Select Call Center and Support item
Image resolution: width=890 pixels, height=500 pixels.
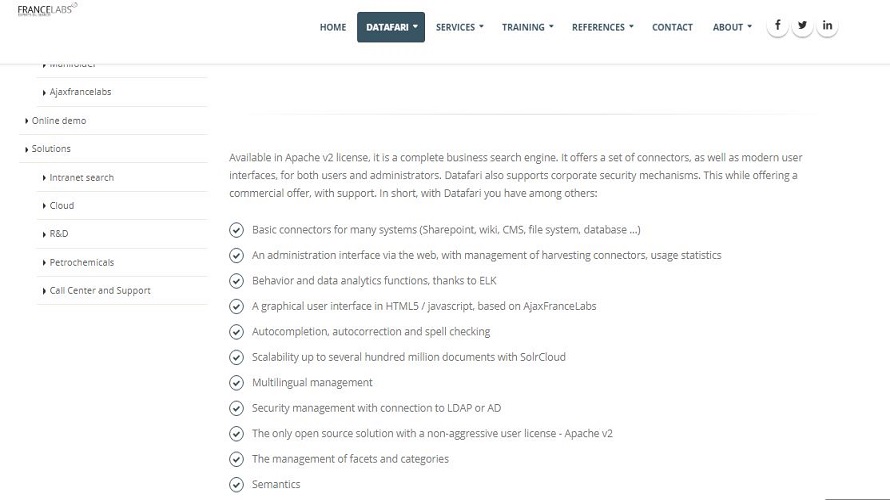[99, 291]
